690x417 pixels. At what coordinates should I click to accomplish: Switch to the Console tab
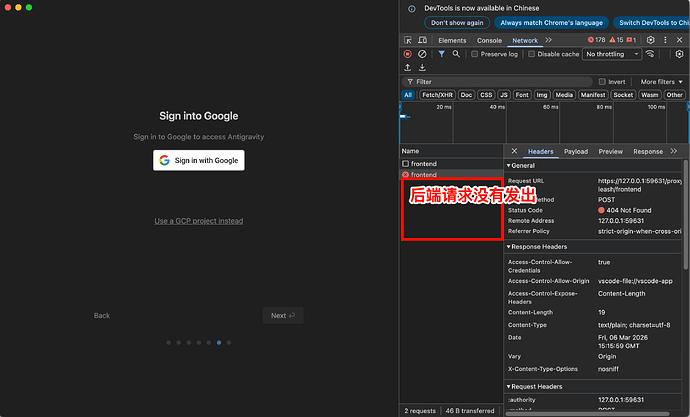(x=489, y=40)
